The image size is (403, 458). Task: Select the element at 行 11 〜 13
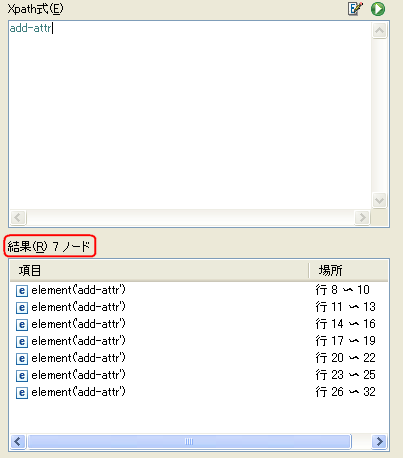point(199,307)
